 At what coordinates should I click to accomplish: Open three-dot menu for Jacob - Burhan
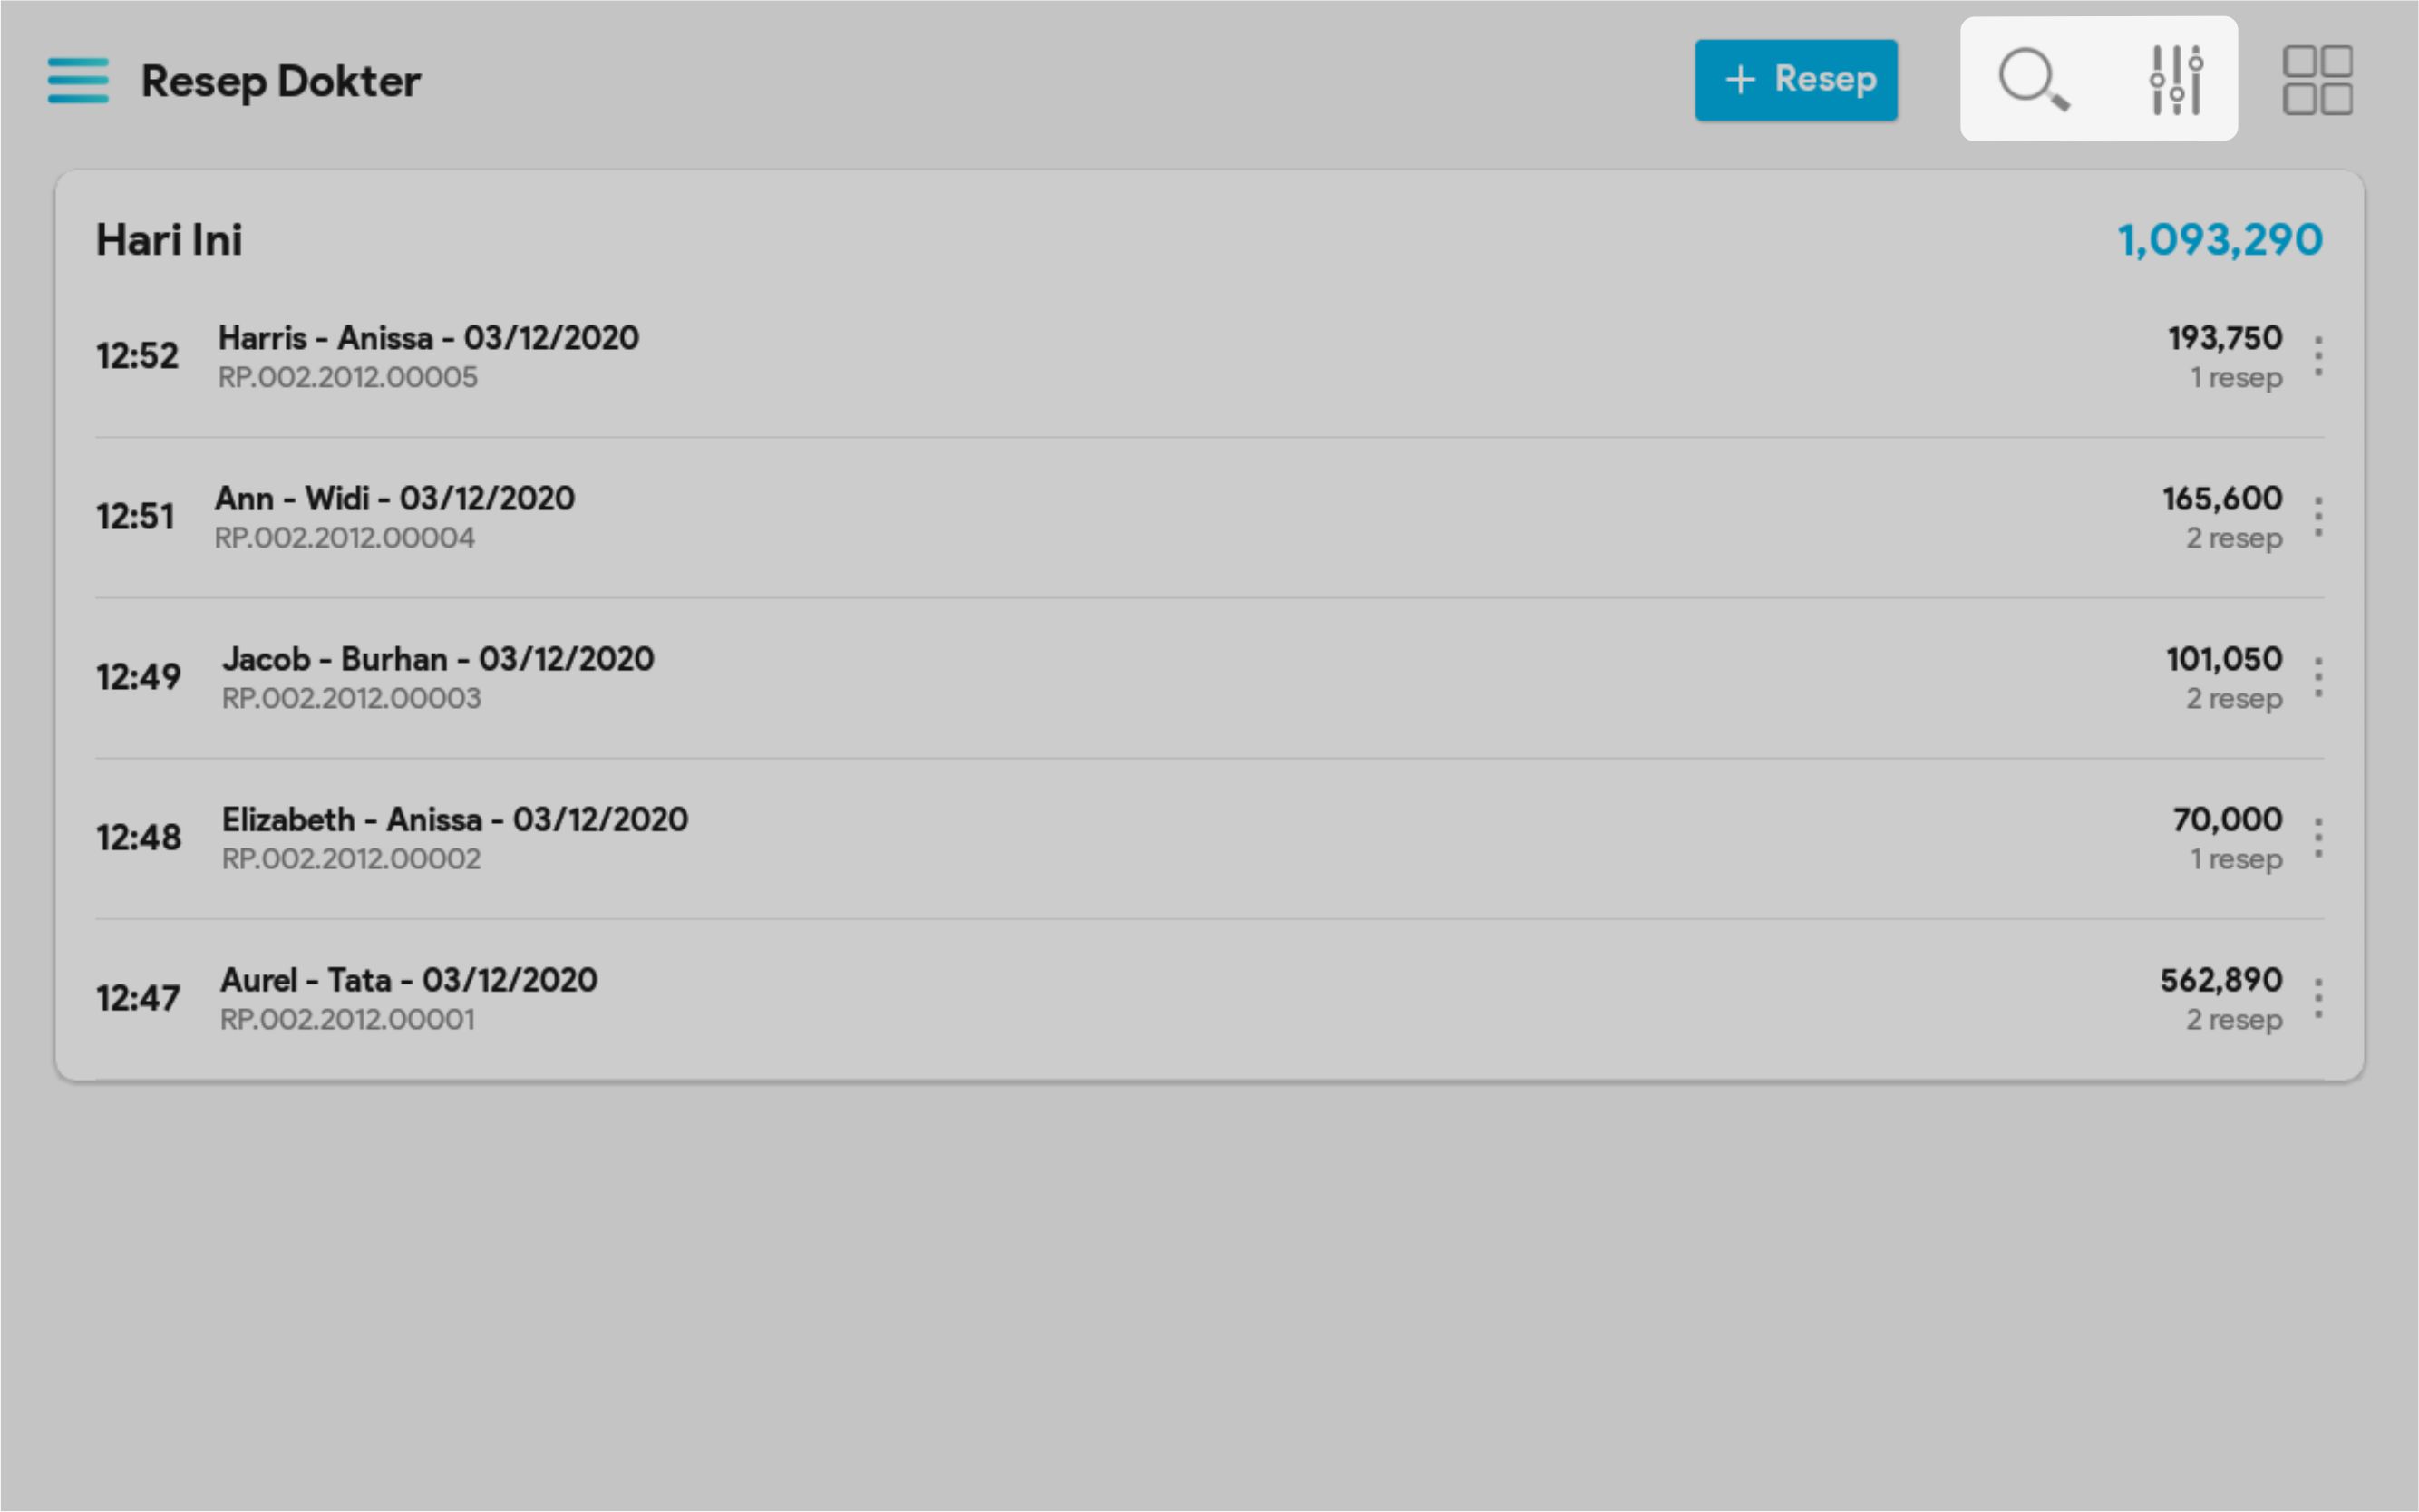(2318, 678)
